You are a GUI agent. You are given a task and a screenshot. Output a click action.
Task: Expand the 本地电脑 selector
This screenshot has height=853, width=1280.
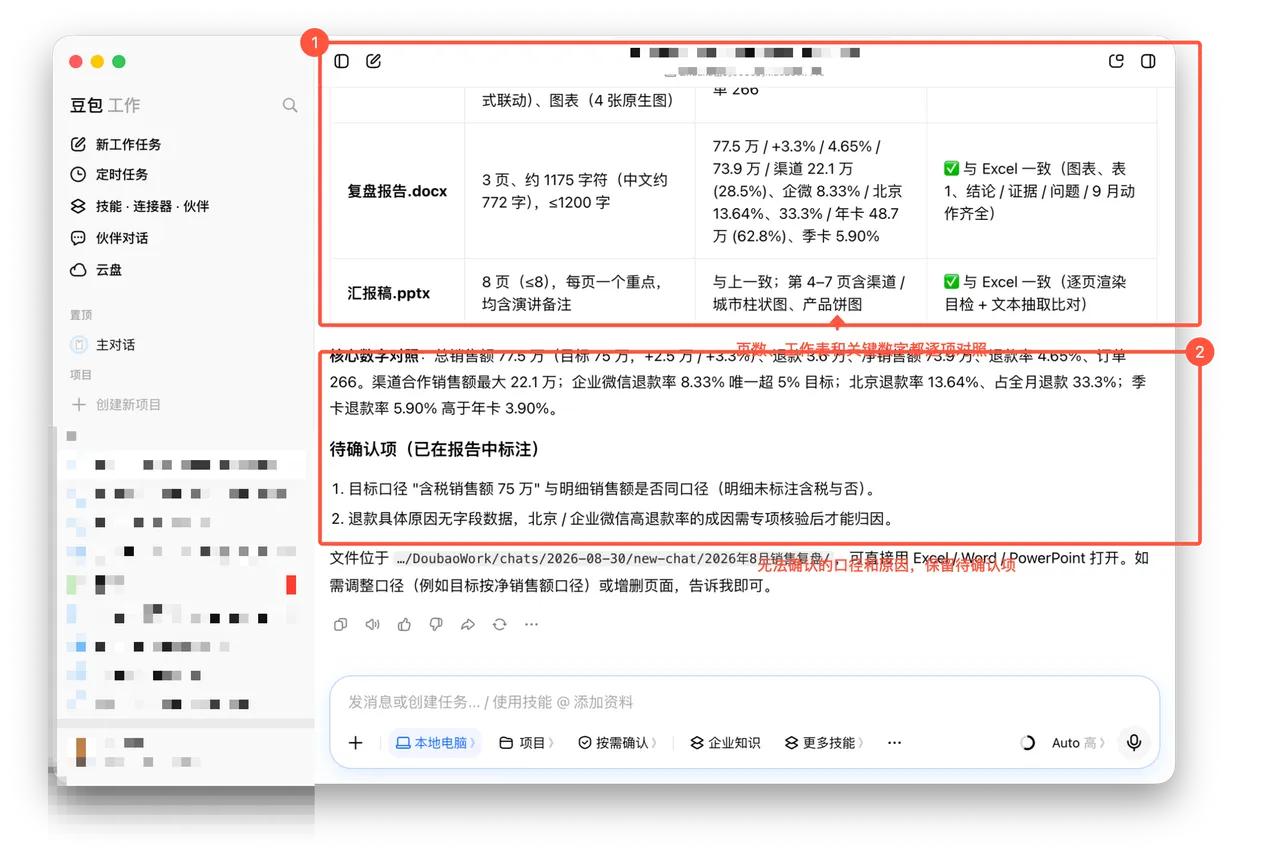(x=435, y=743)
